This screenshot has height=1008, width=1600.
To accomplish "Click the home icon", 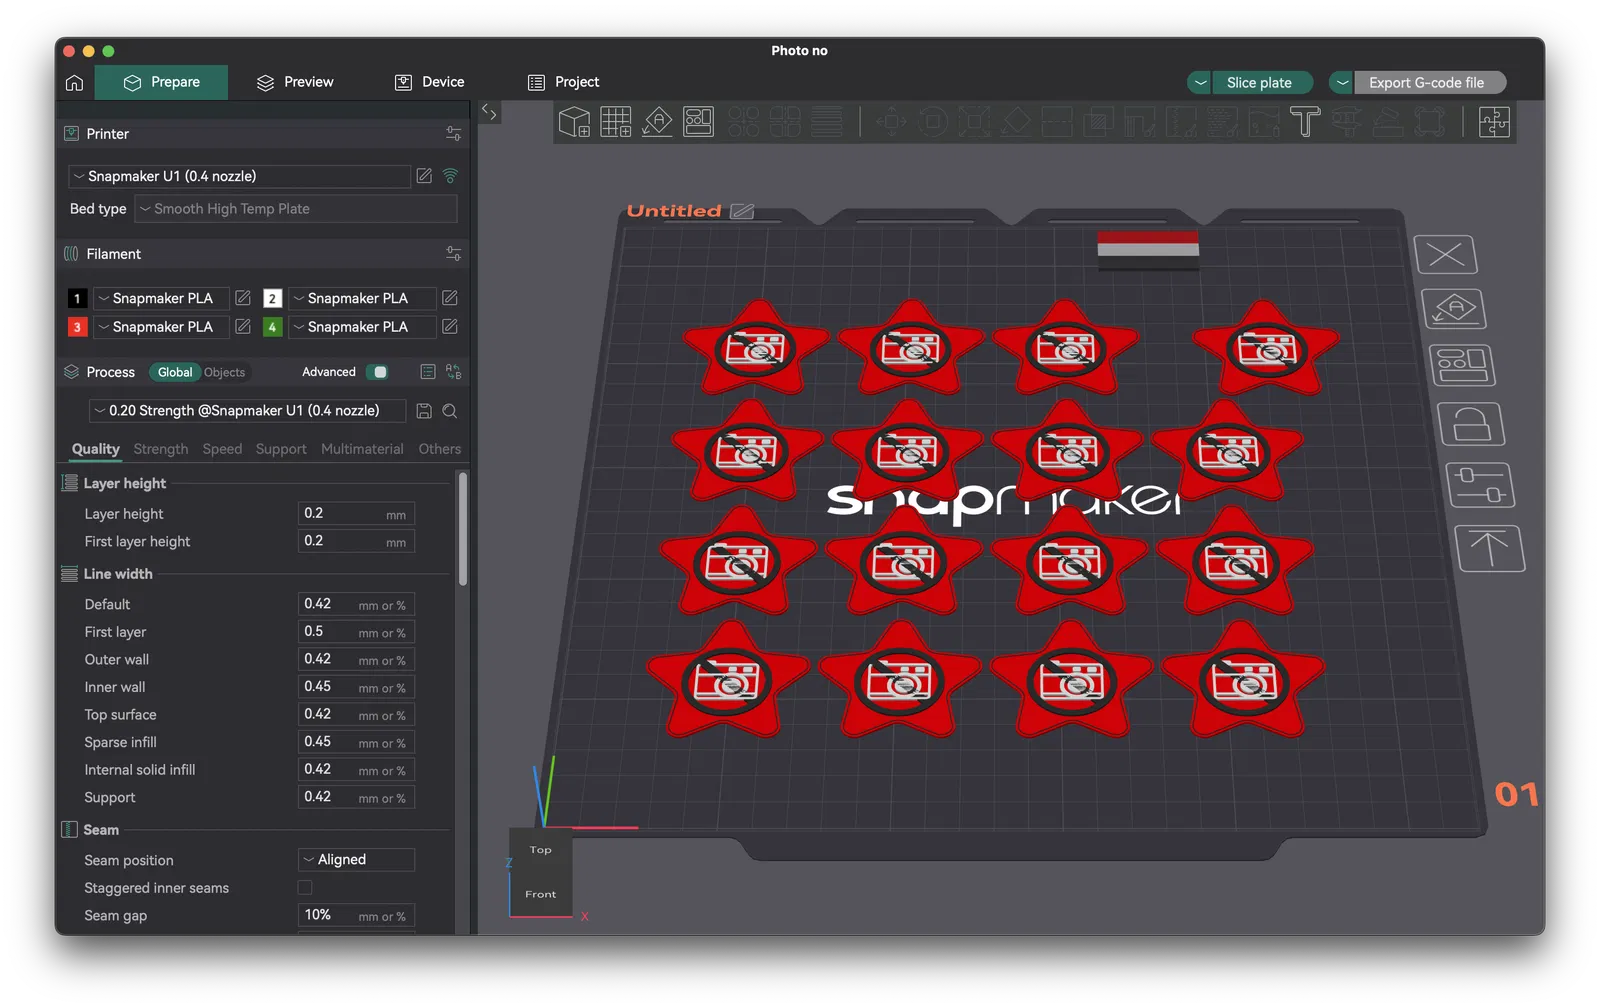I will (74, 83).
